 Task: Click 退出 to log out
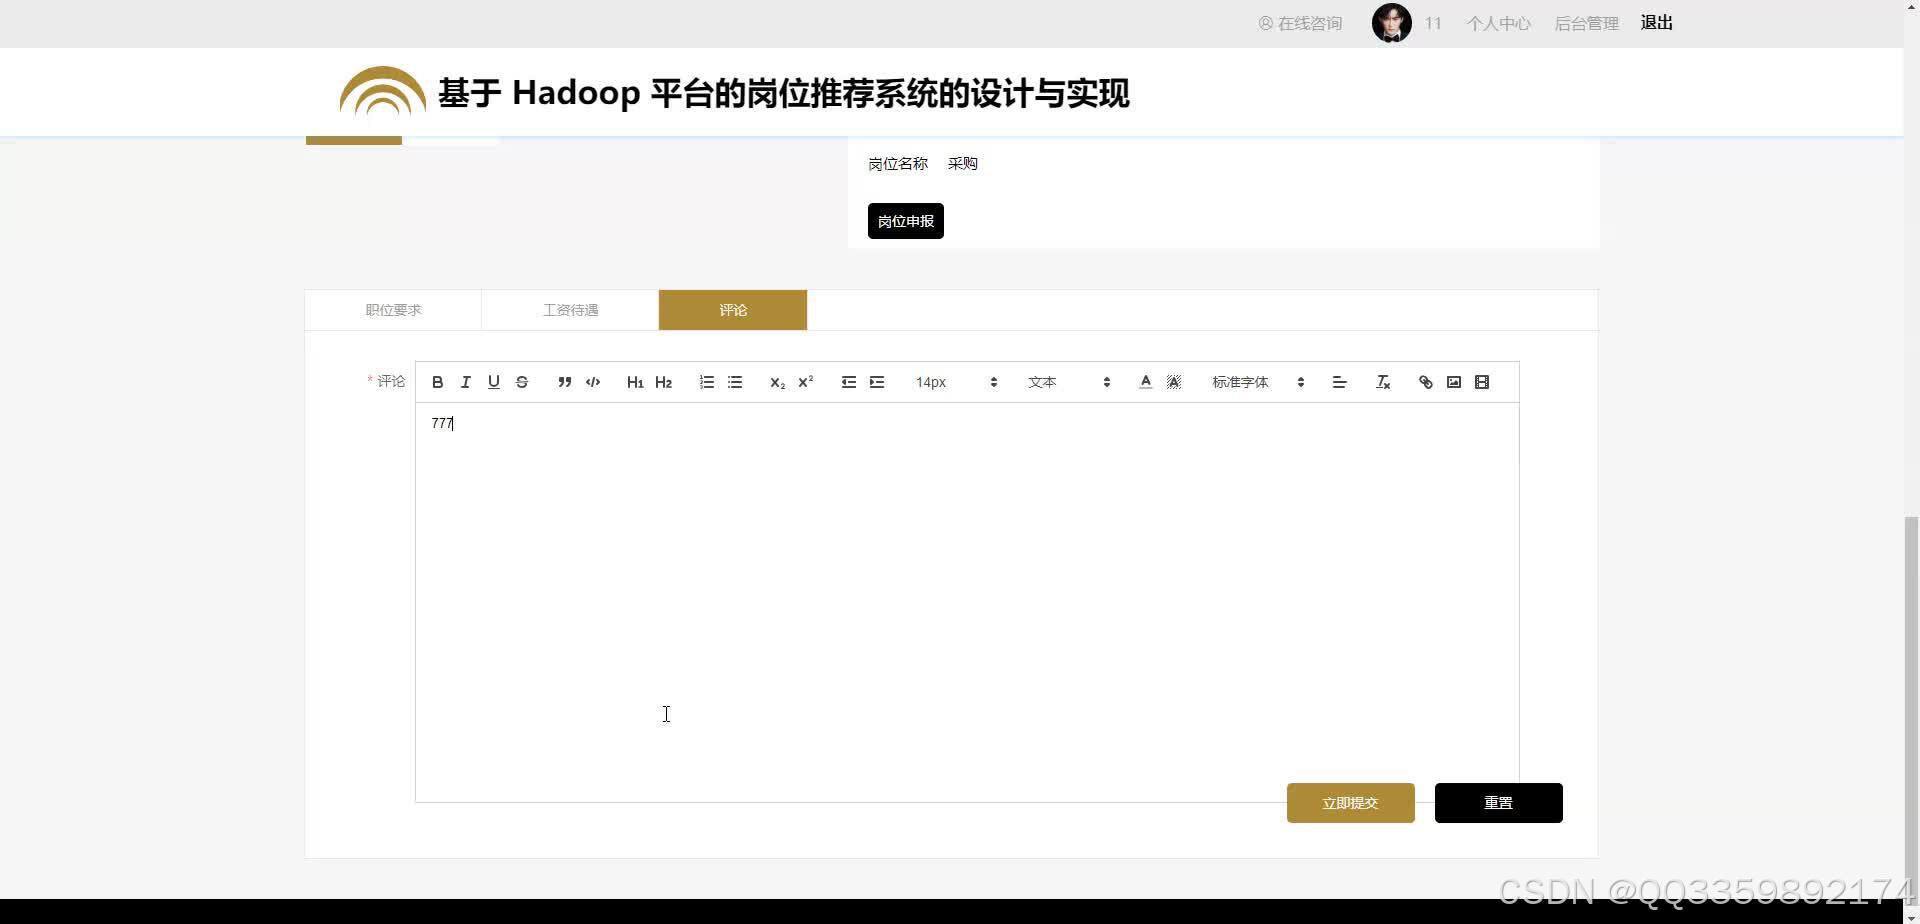click(1657, 22)
